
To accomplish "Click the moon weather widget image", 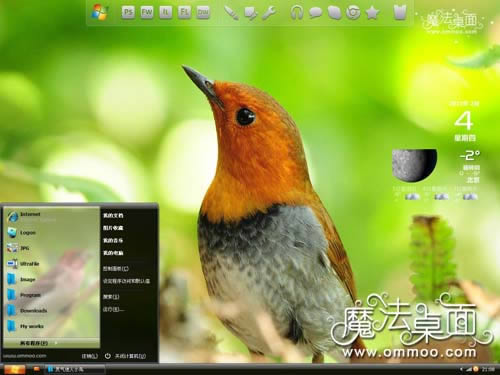I will [415, 165].
